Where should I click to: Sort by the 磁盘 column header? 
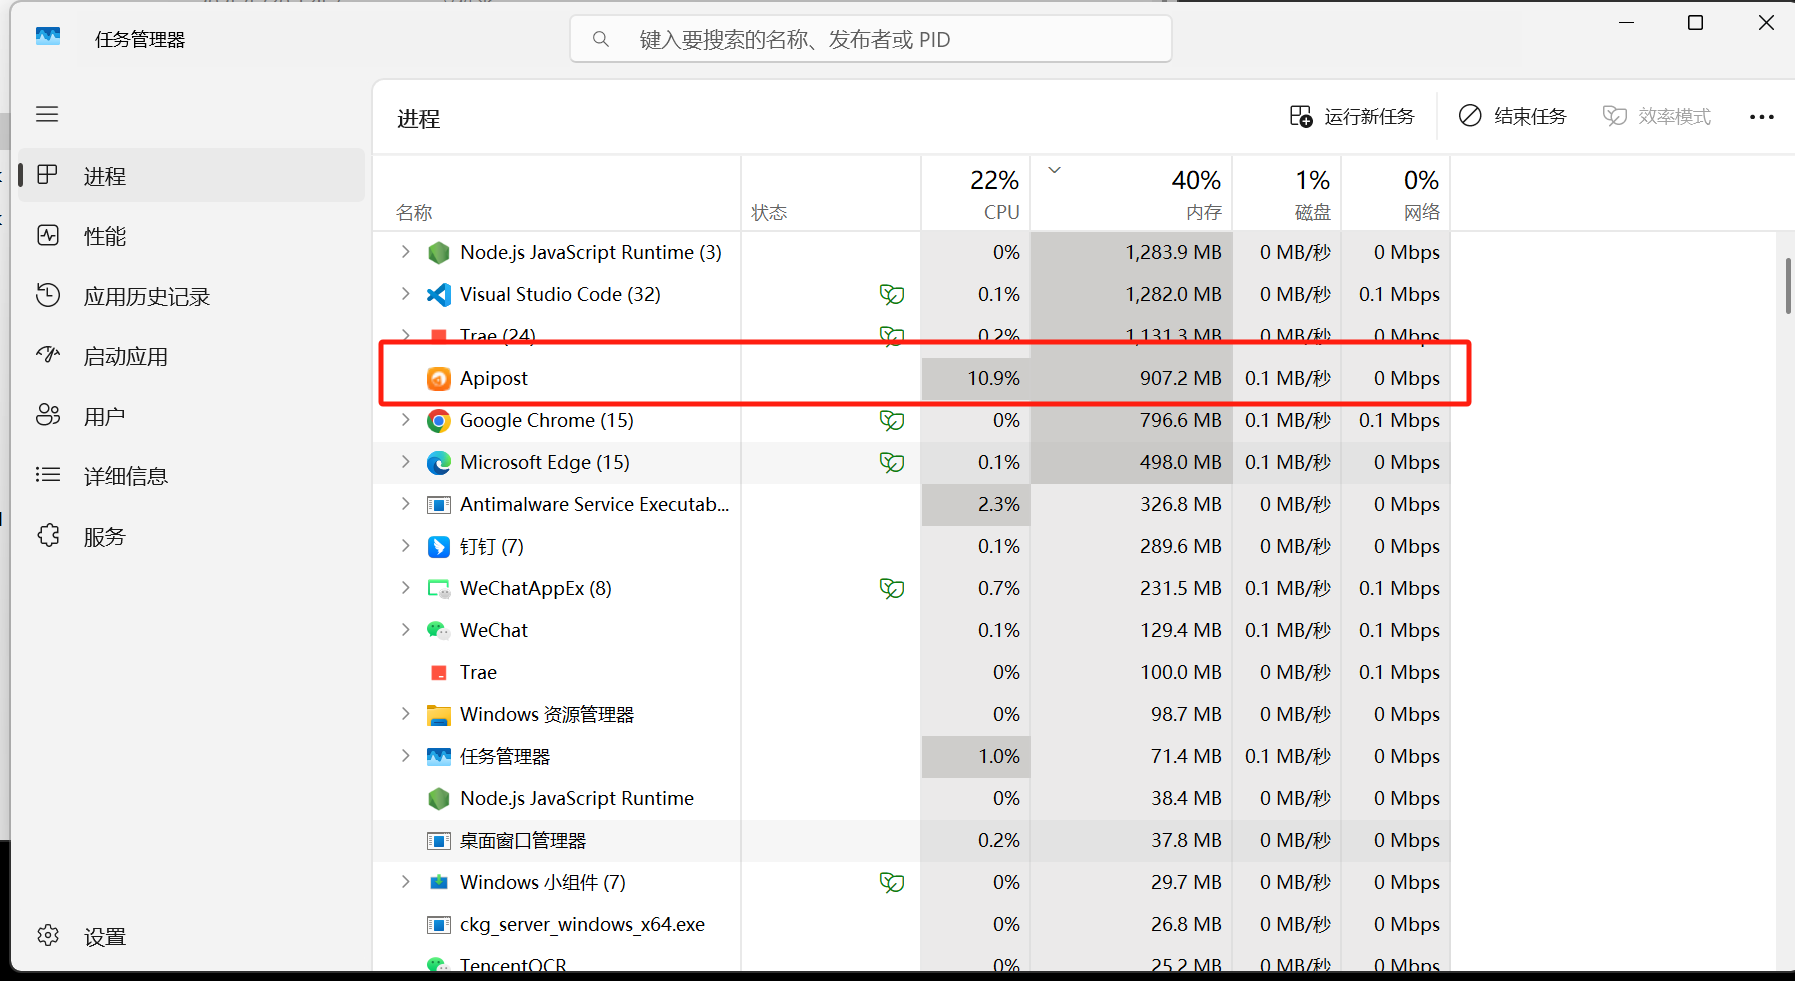pyautogui.click(x=1287, y=194)
